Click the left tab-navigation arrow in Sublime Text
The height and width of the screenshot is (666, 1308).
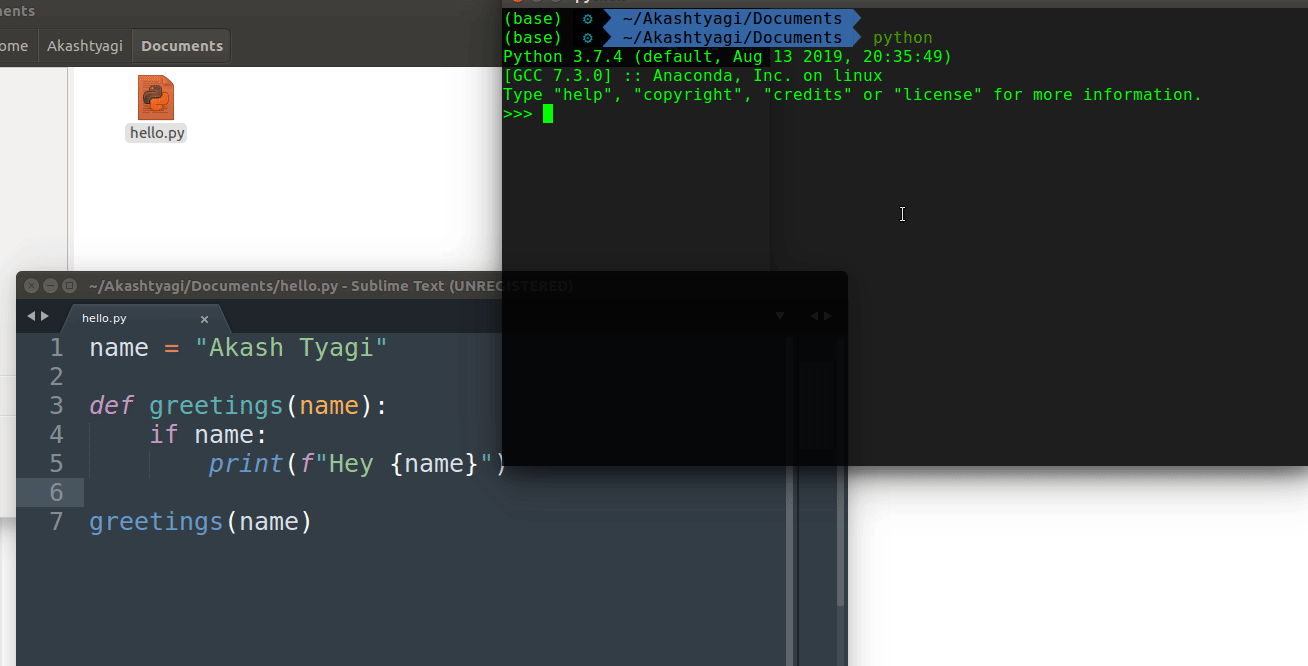tap(32, 315)
